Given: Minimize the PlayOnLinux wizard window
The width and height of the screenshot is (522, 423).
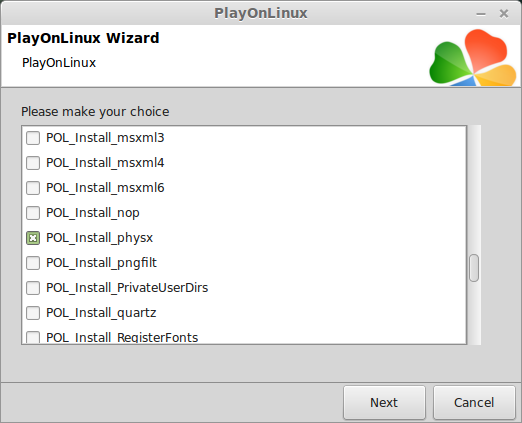Looking at the screenshot, I should (x=481, y=14).
